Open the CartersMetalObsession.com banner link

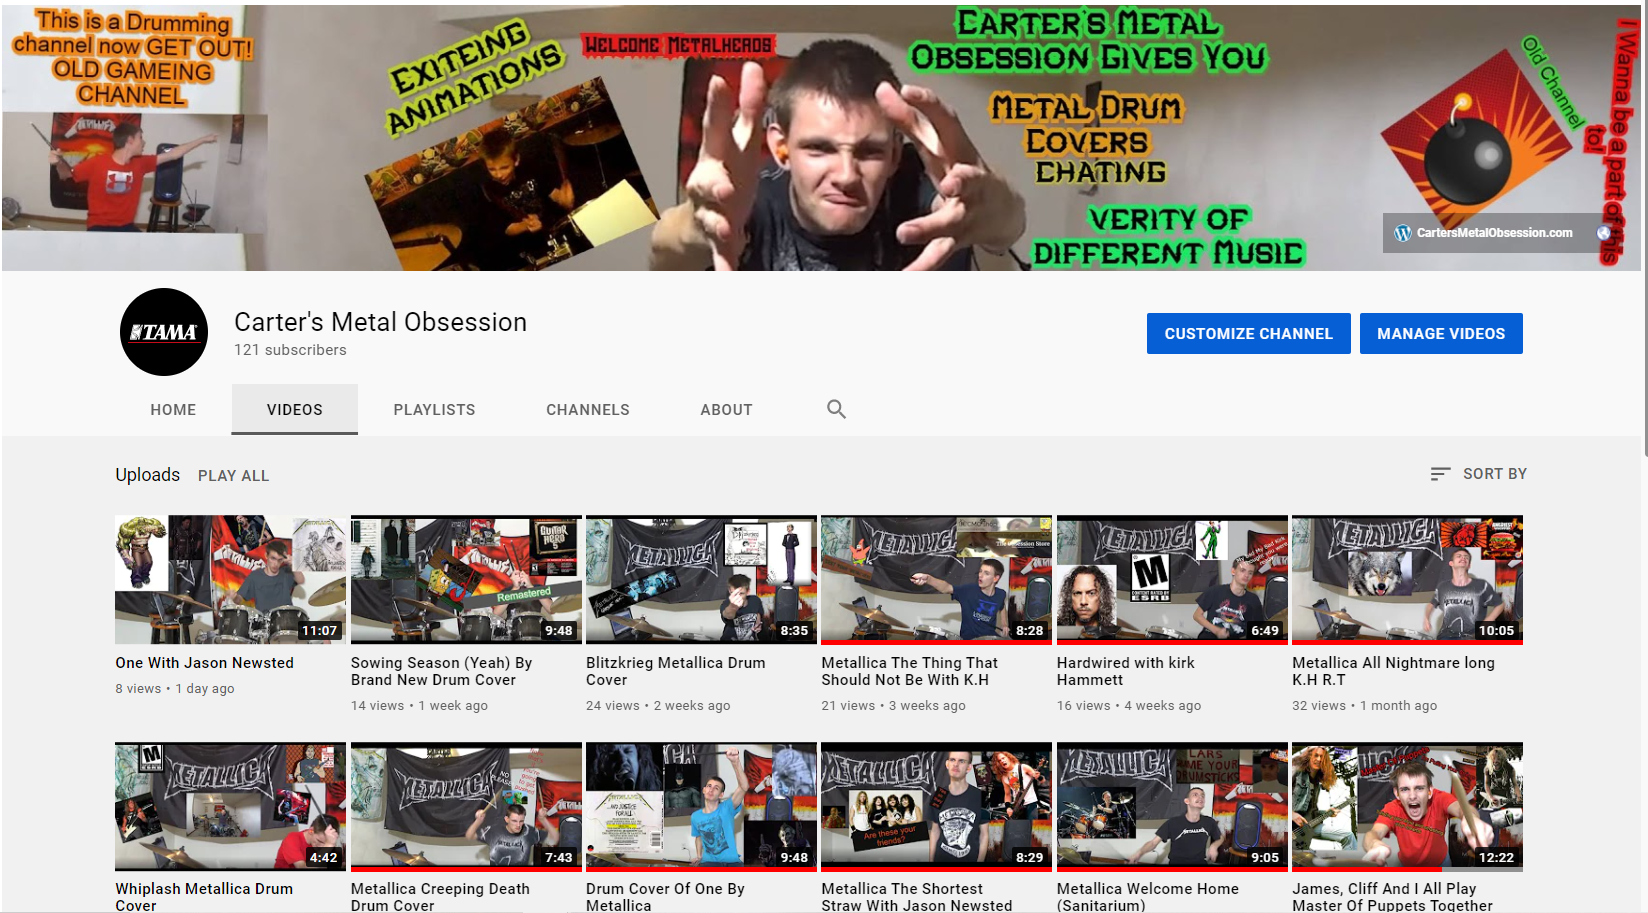(x=1494, y=233)
